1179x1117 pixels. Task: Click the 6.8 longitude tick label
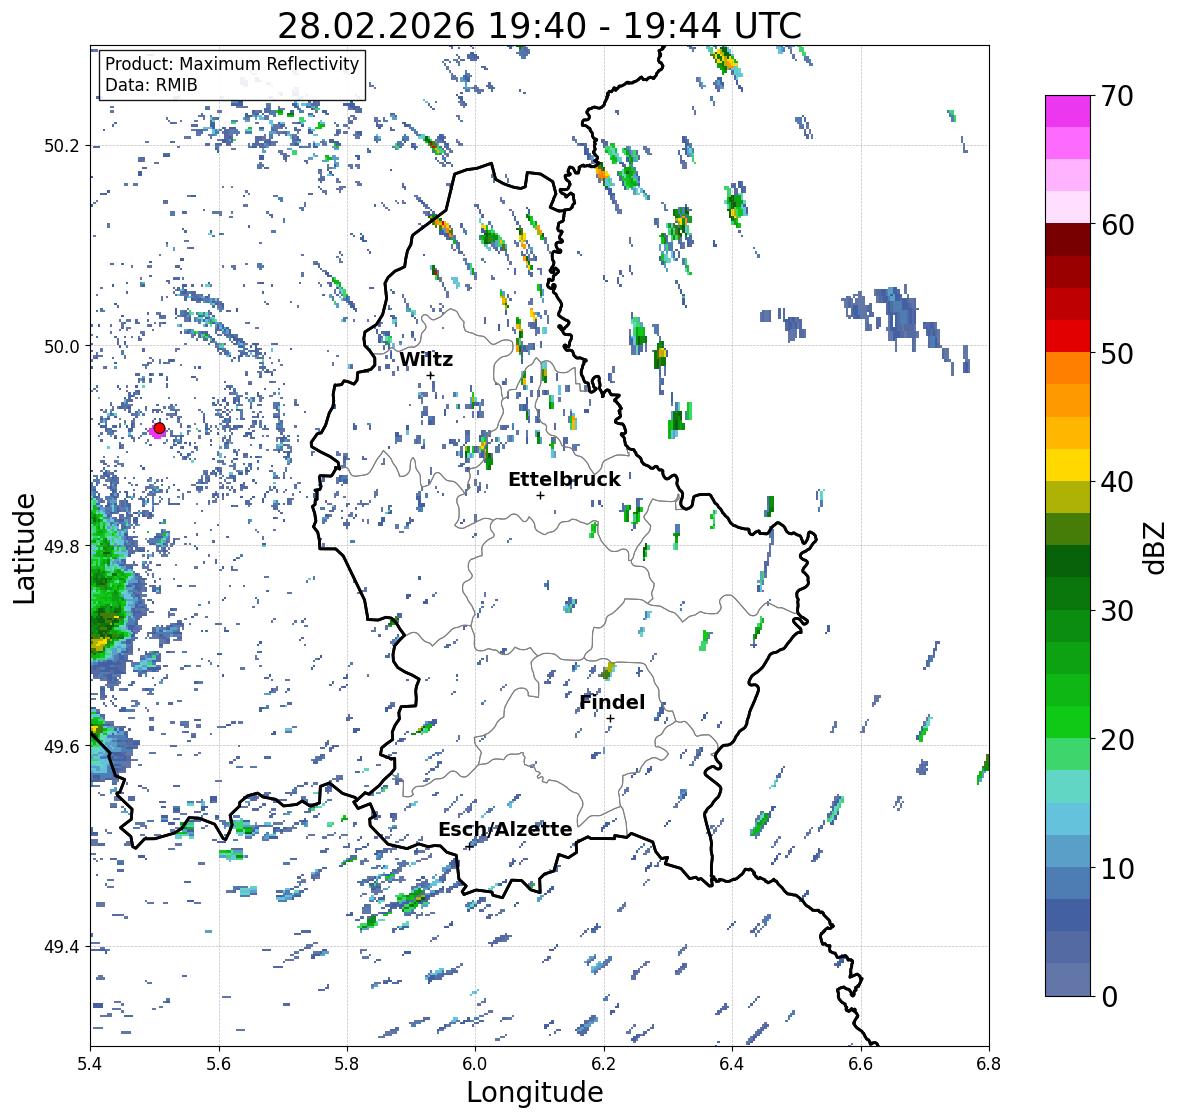click(x=989, y=1064)
